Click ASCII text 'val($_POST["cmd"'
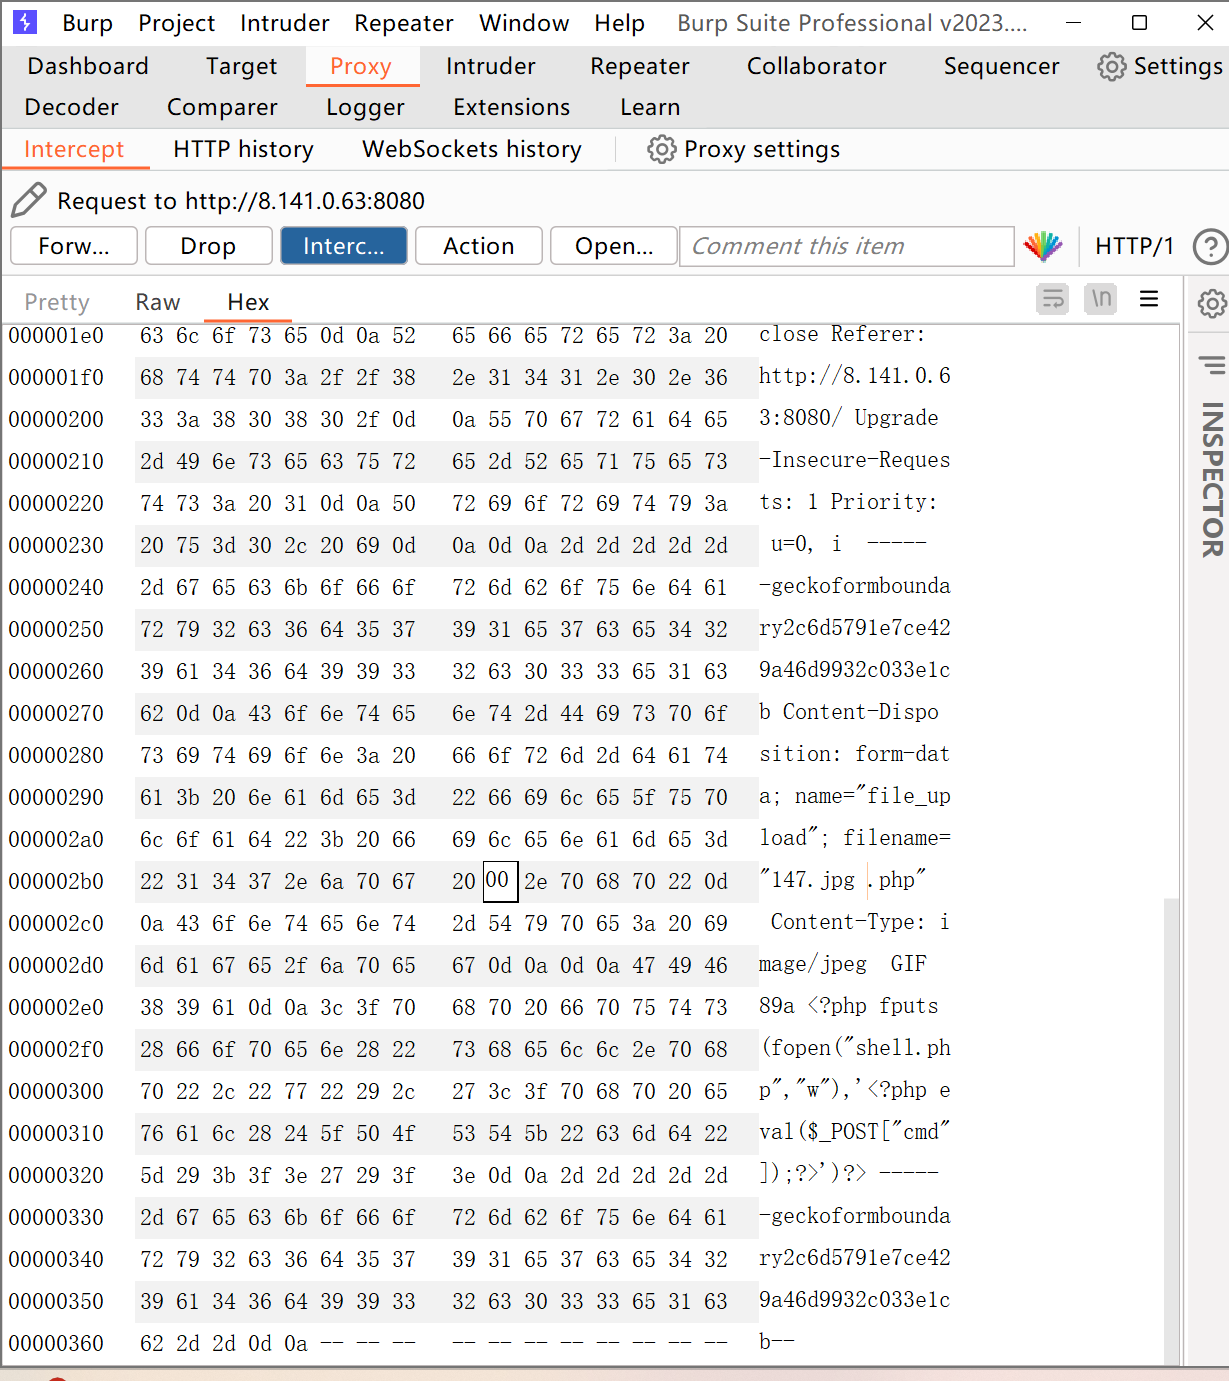Viewport: 1229px width, 1381px height. [855, 1132]
